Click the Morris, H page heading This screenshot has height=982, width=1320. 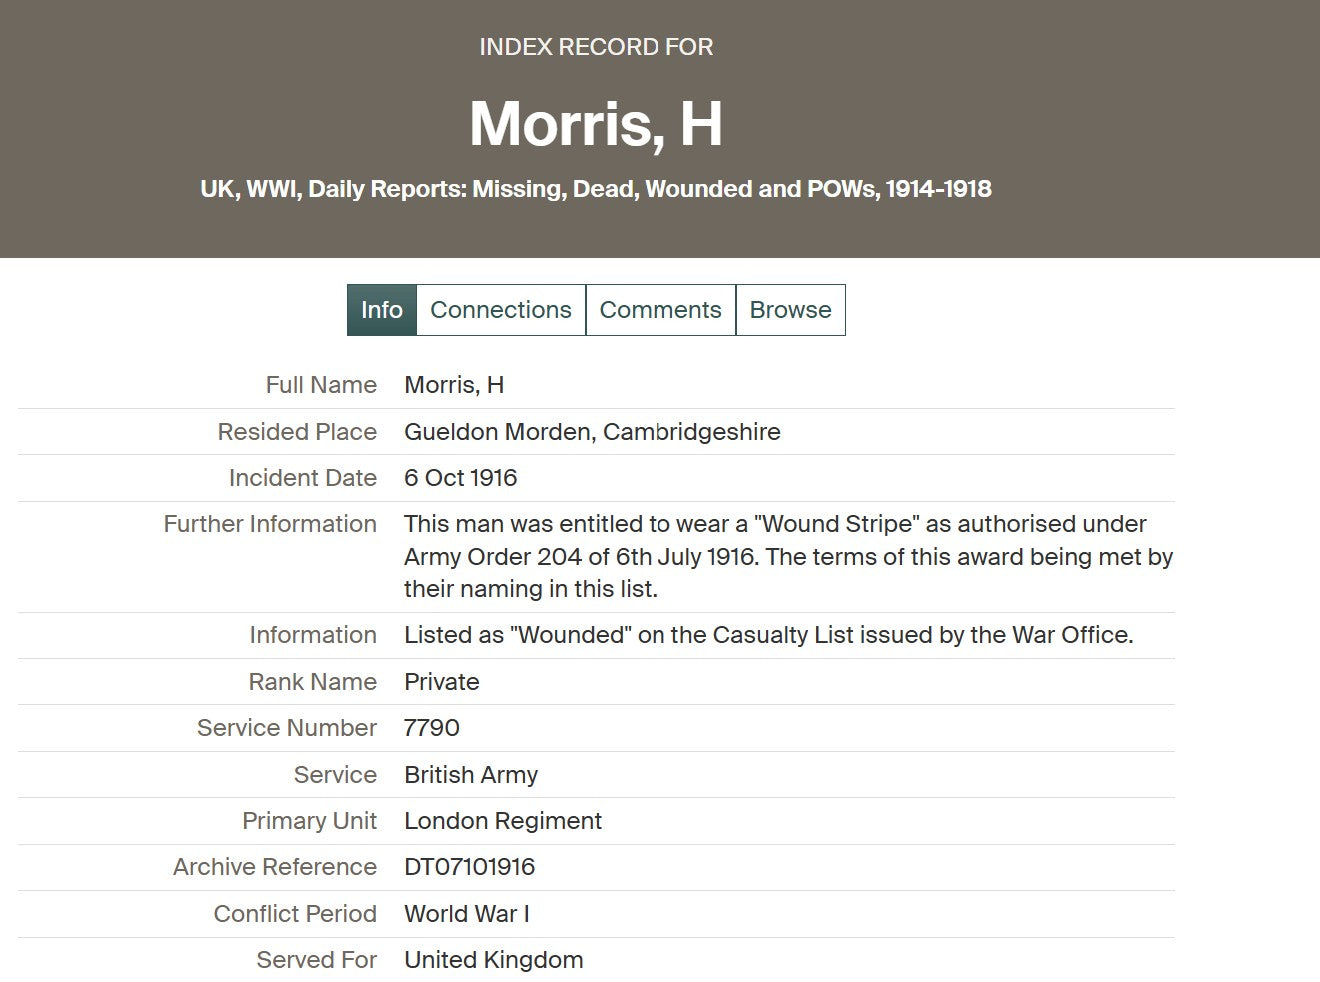(x=596, y=124)
